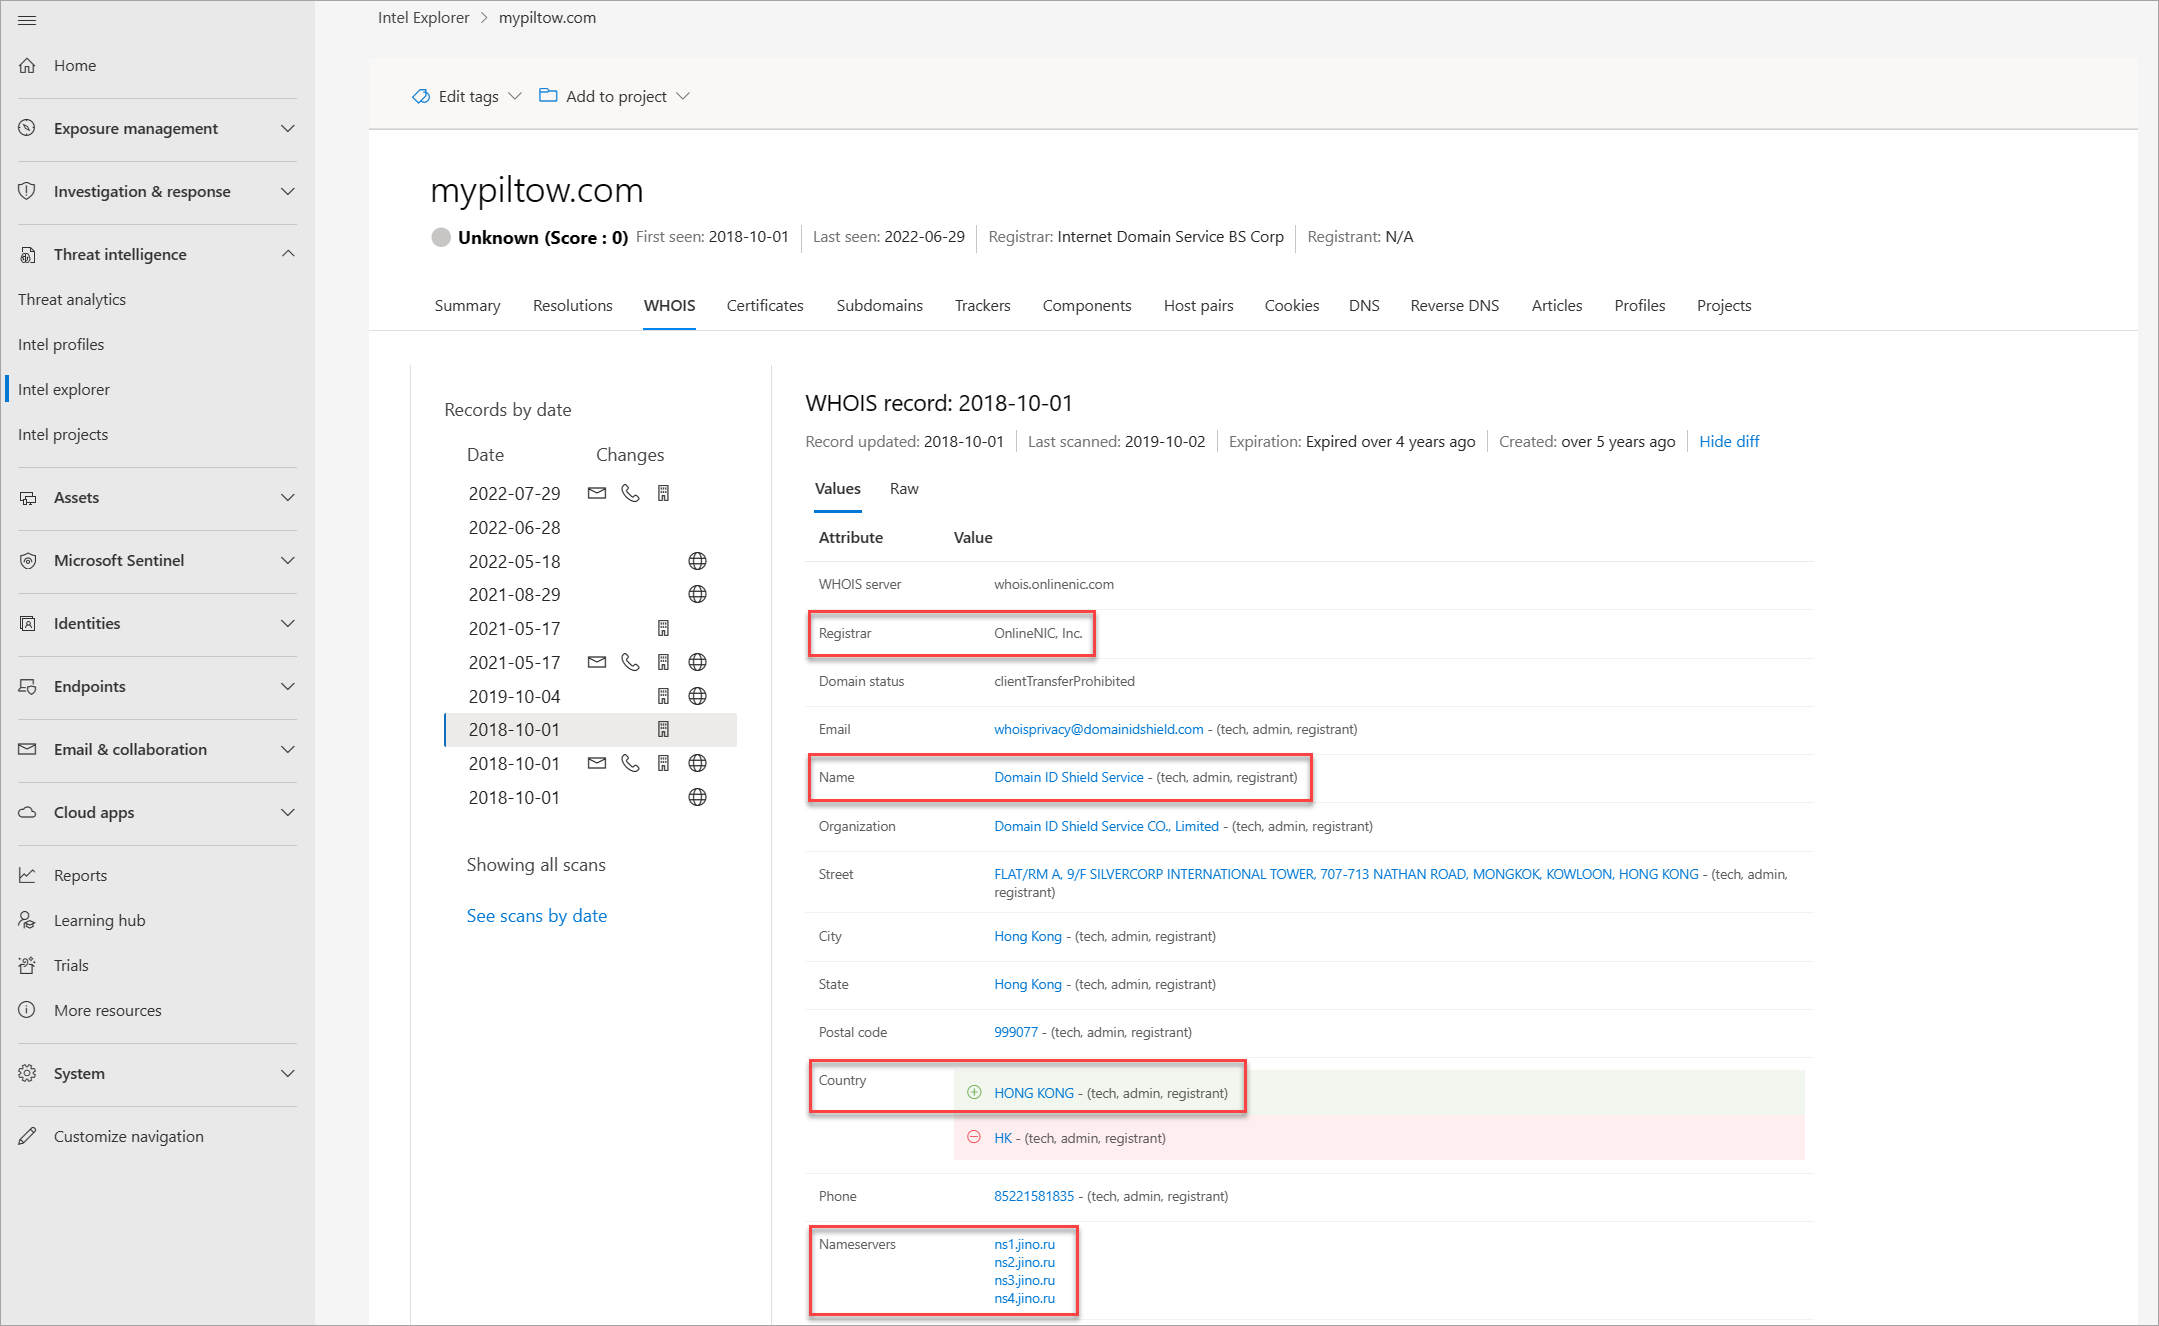Image resolution: width=2159 pixels, height=1326 pixels.
Task: Click red minus icon beside HK
Action: (x=974, y=1137)
